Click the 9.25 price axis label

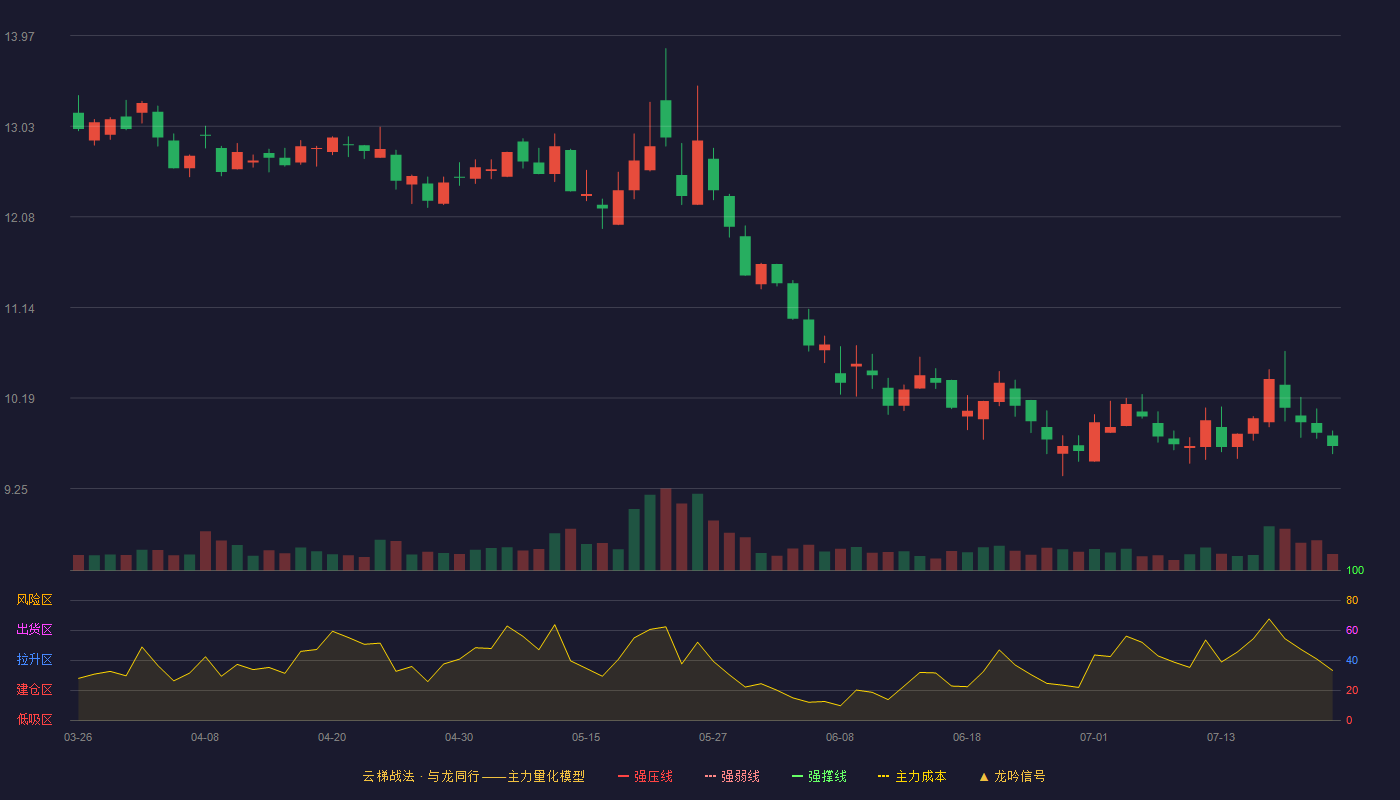point(16,490)
